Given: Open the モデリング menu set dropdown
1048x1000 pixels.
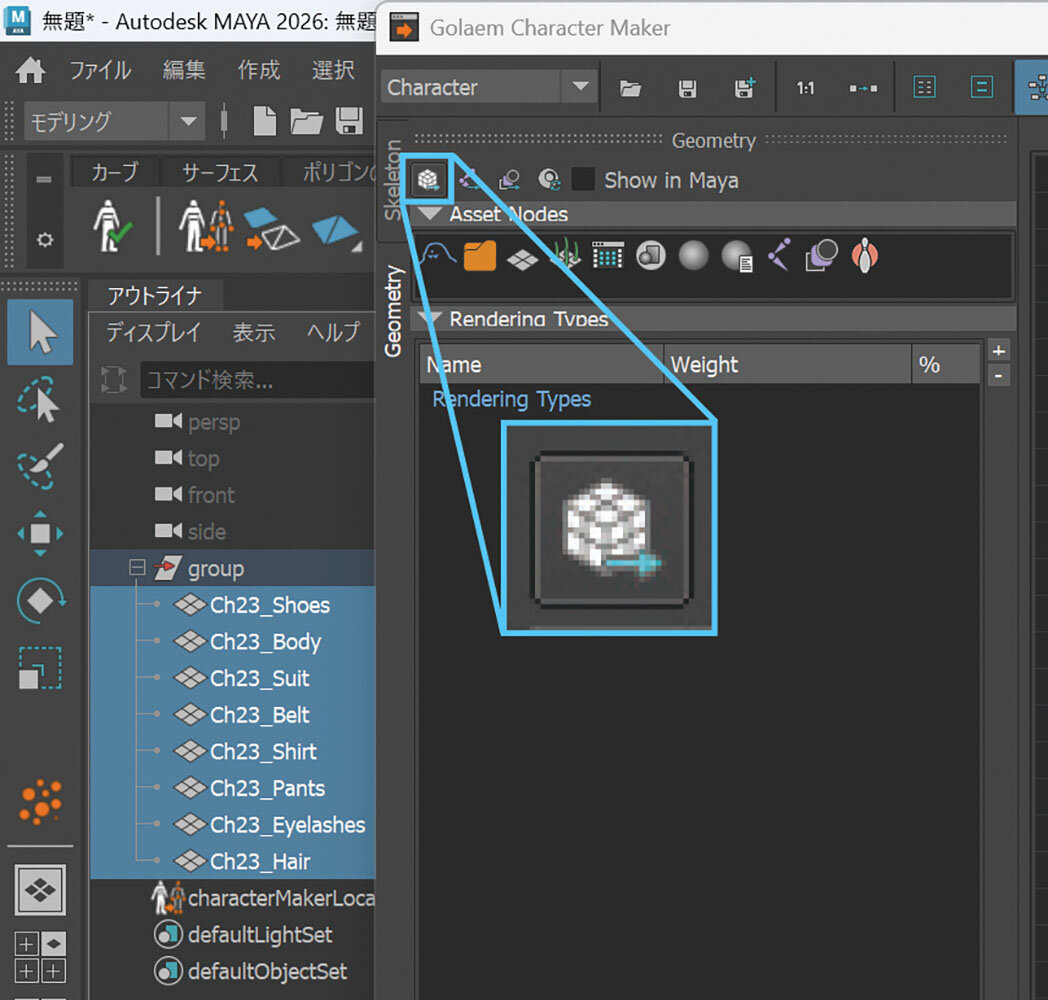Looking at the screenshot, I should click(114, 121).
